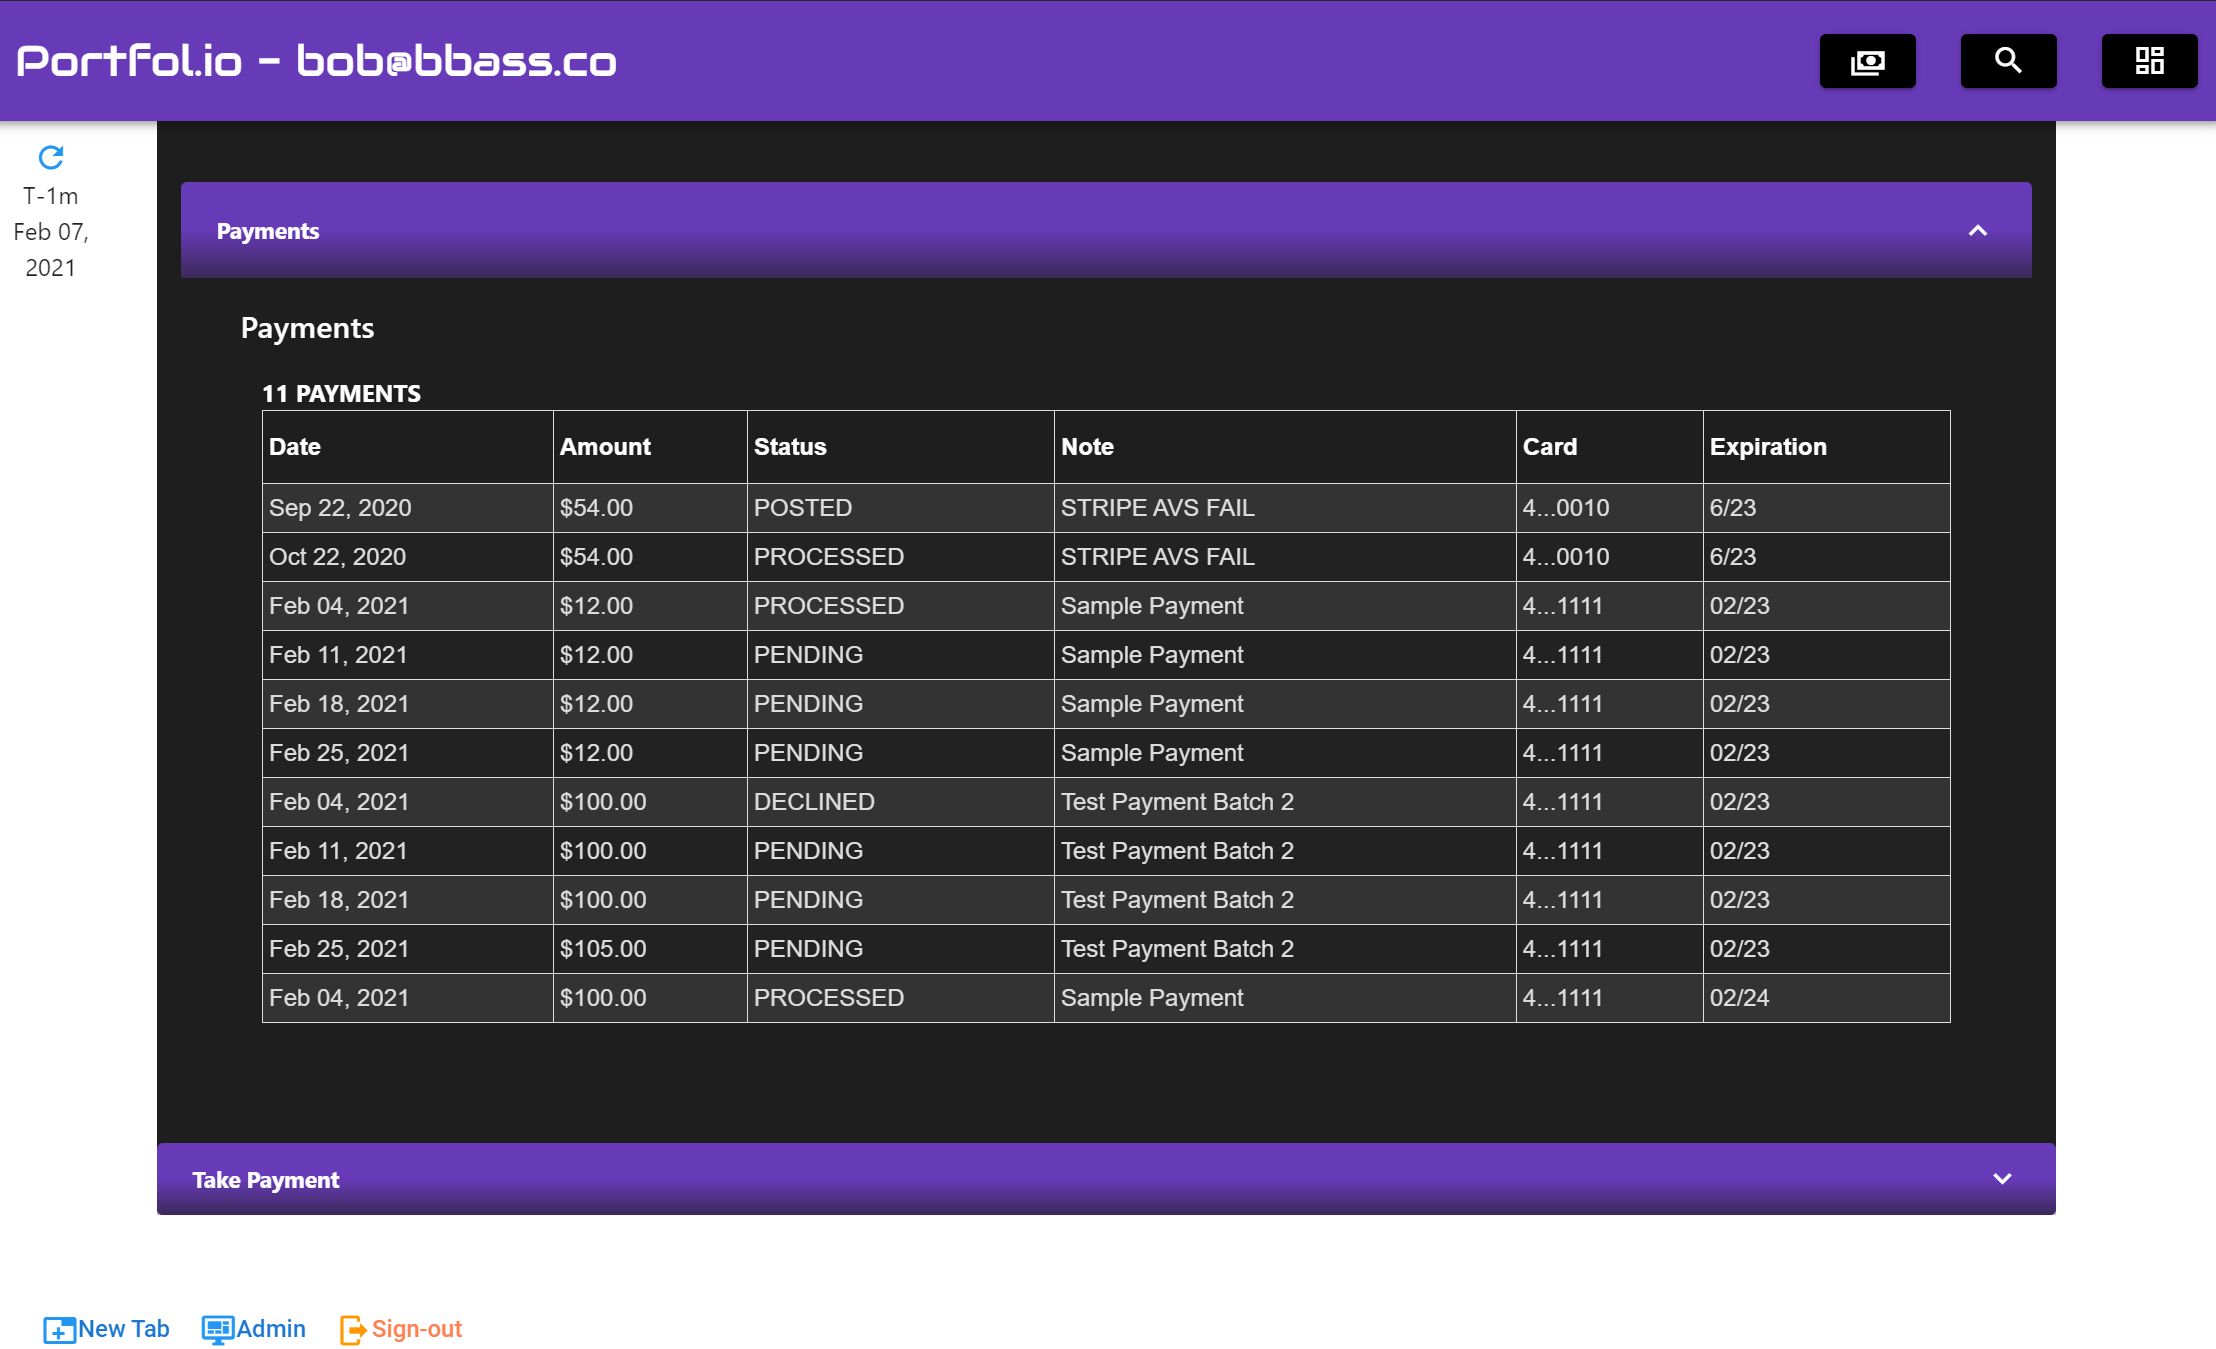Image resolution: width=2216 pixels, height=1349 pixels.
Task: Click the Status column header
Action: click(790, 447)
